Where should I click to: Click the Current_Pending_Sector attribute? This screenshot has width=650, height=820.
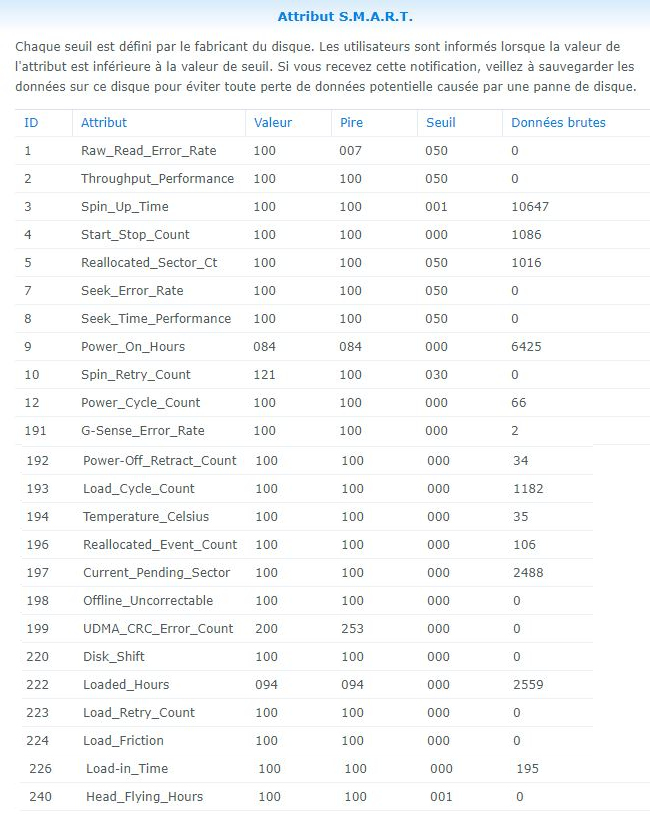[x=156, y=573]
